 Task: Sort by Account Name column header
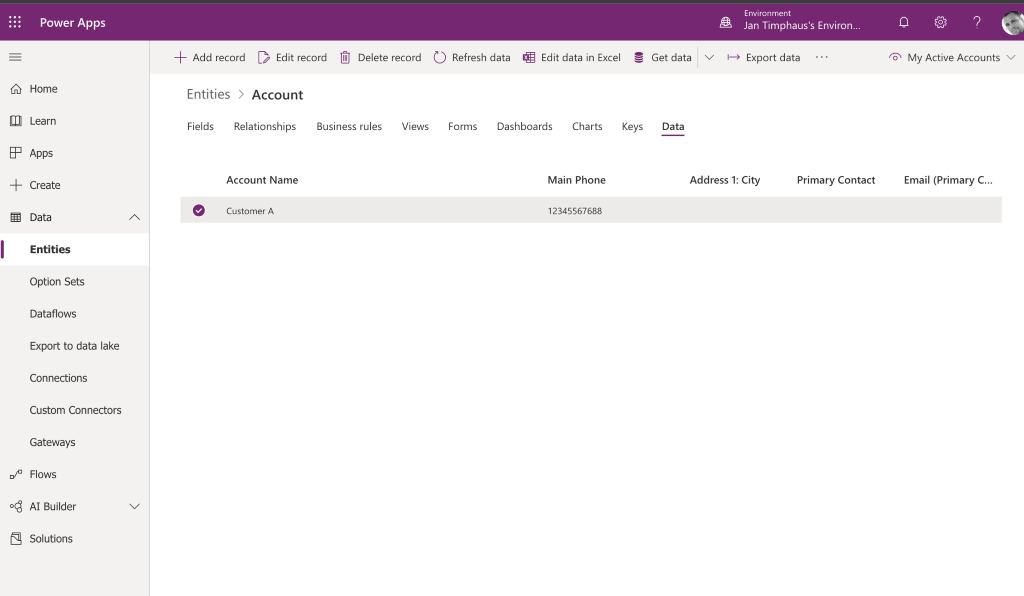pos(262,180)
